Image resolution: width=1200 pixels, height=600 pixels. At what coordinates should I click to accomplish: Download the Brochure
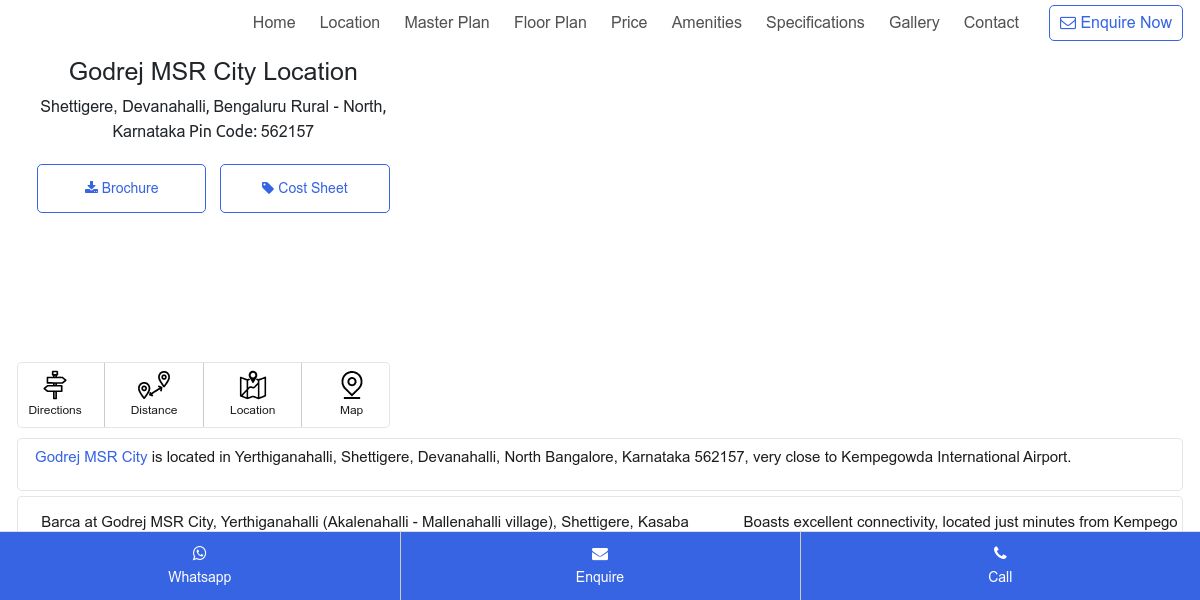click(x=121, y=188)
